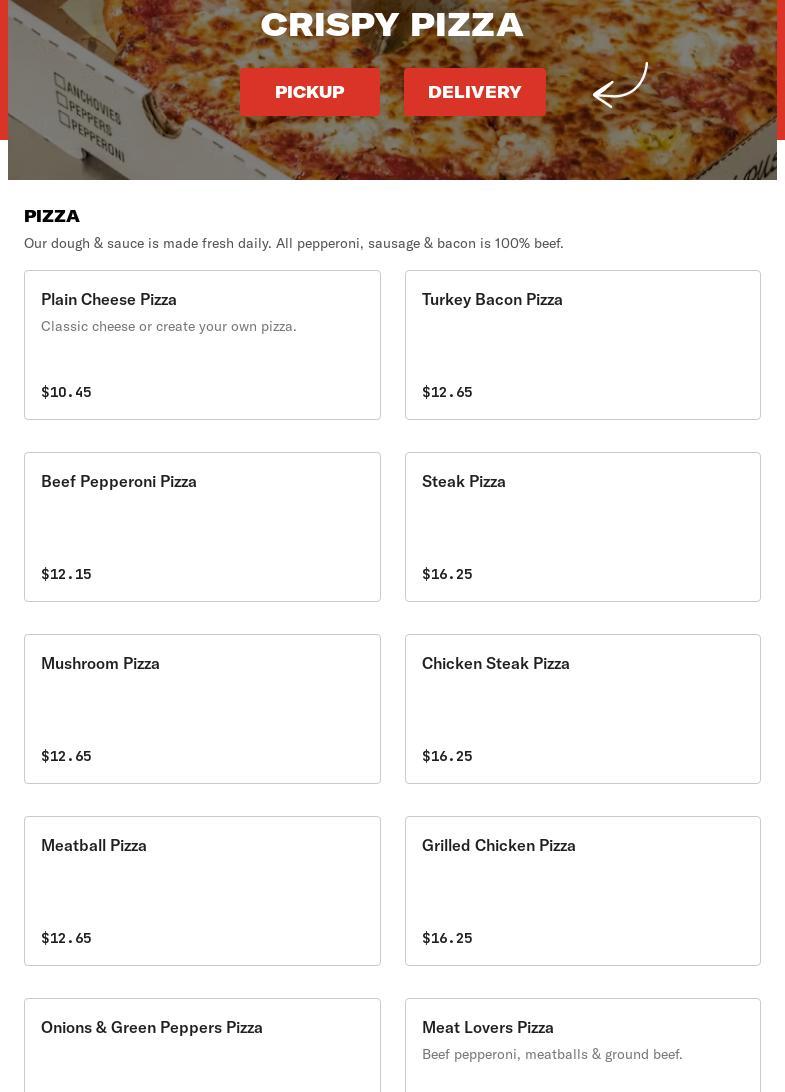Click the Meat Lovers ingredients description
This screenshot has height=1092, width=785.
pyautogui.click(x=552, y=1055)
